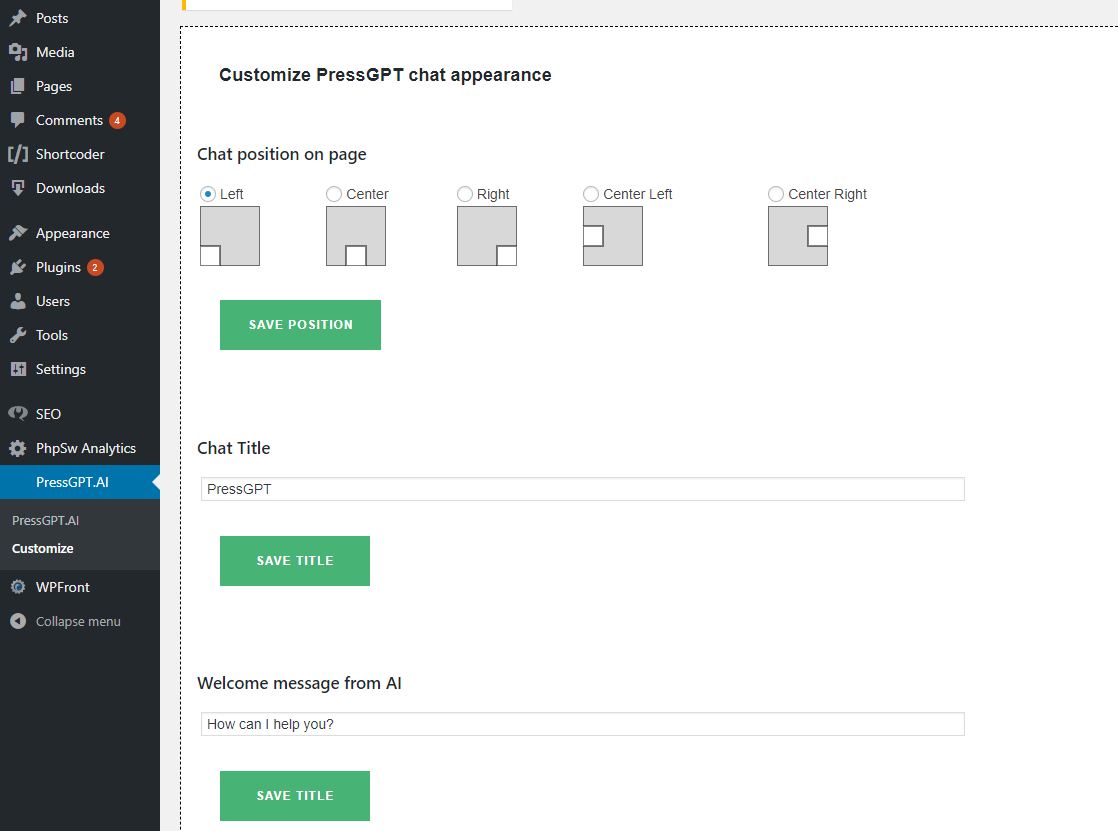Open the Media menu

(80, 52)
